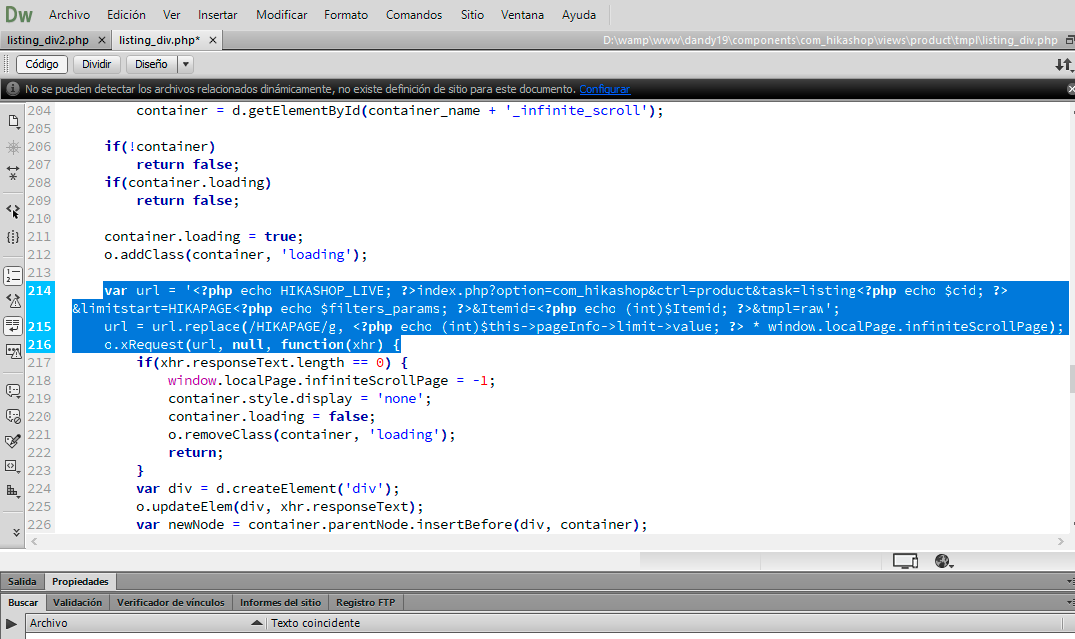The height and width of the screenshot is (639, 1075).
Task: Open the Formato menu
Action: 346,14
